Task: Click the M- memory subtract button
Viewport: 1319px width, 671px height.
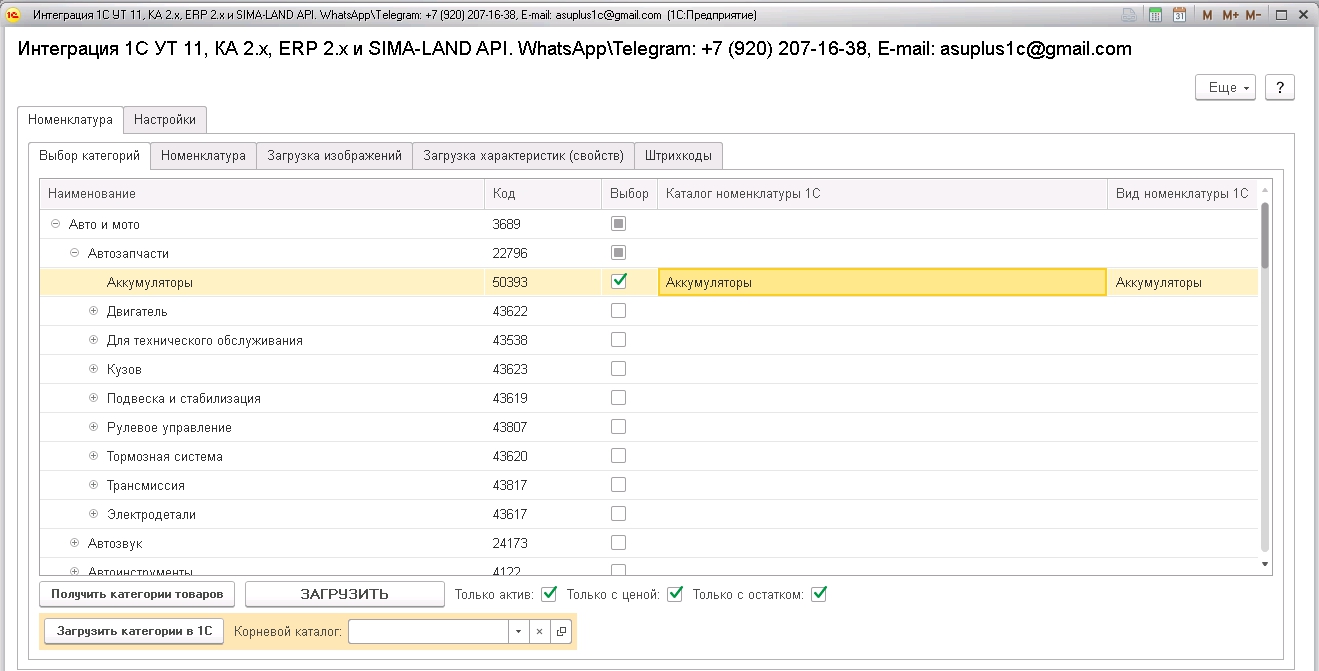Action: click(1253, 15)
